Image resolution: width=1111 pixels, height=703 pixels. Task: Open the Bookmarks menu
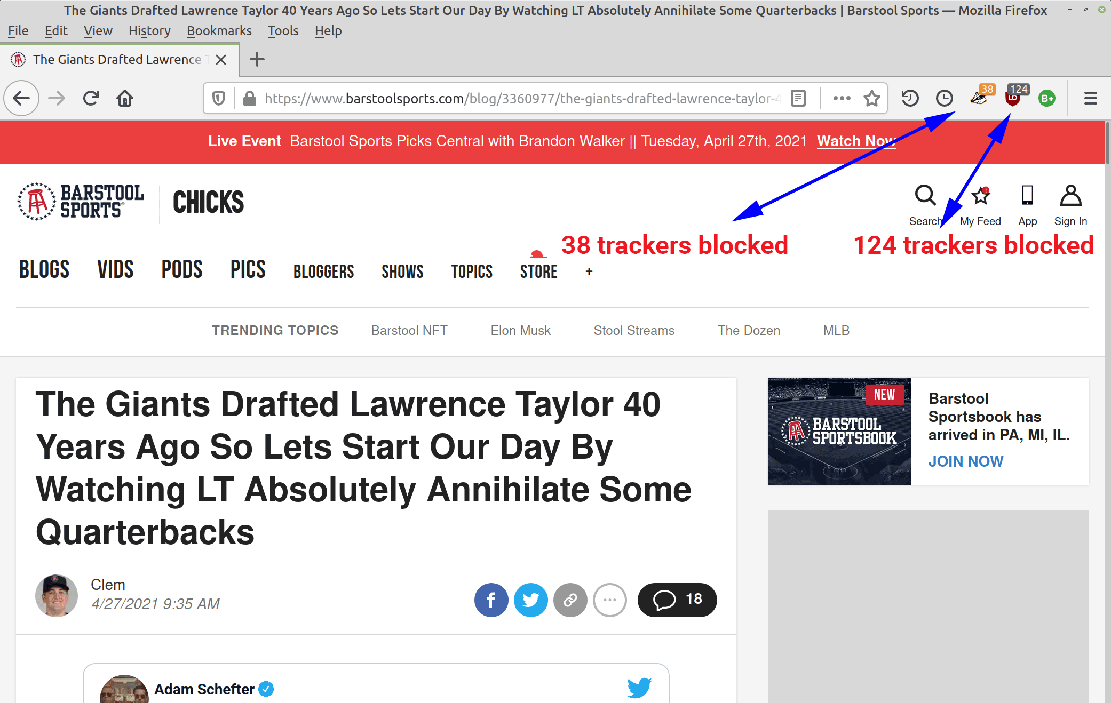click(x=219, y=30)
